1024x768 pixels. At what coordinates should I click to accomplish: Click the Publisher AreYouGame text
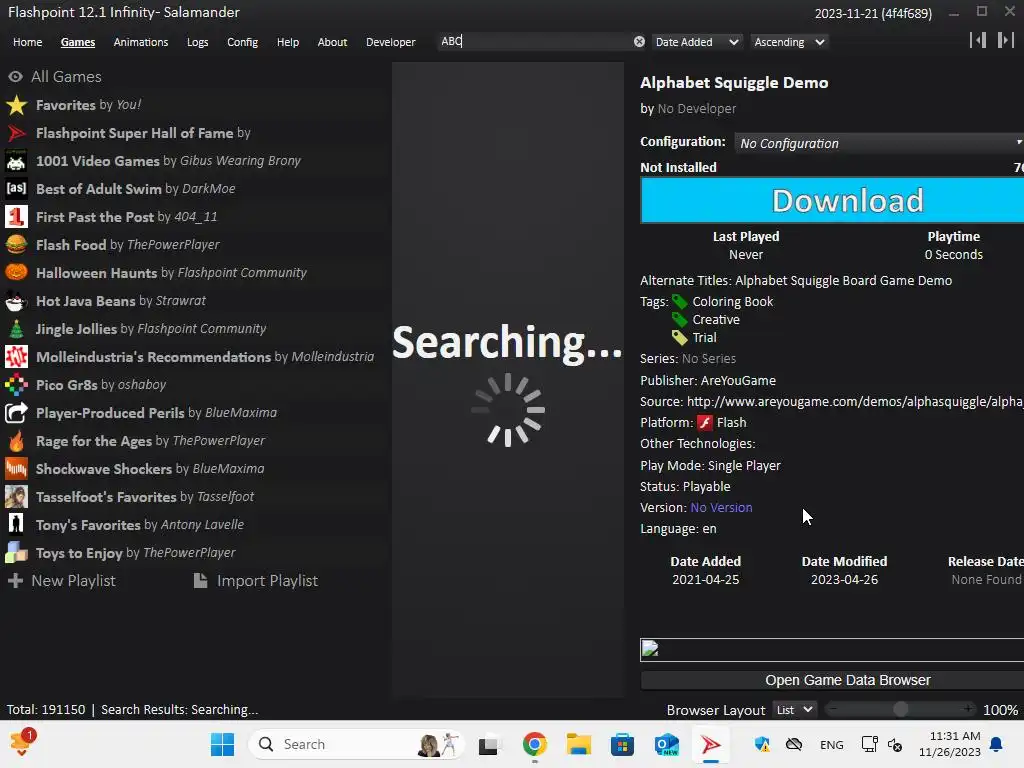point(708,381)
